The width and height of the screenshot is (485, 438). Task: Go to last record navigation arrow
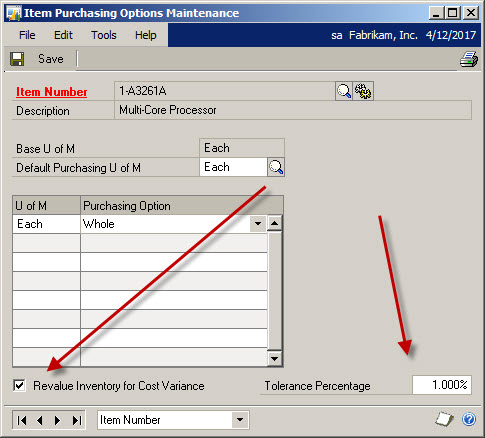coord(77,420)
